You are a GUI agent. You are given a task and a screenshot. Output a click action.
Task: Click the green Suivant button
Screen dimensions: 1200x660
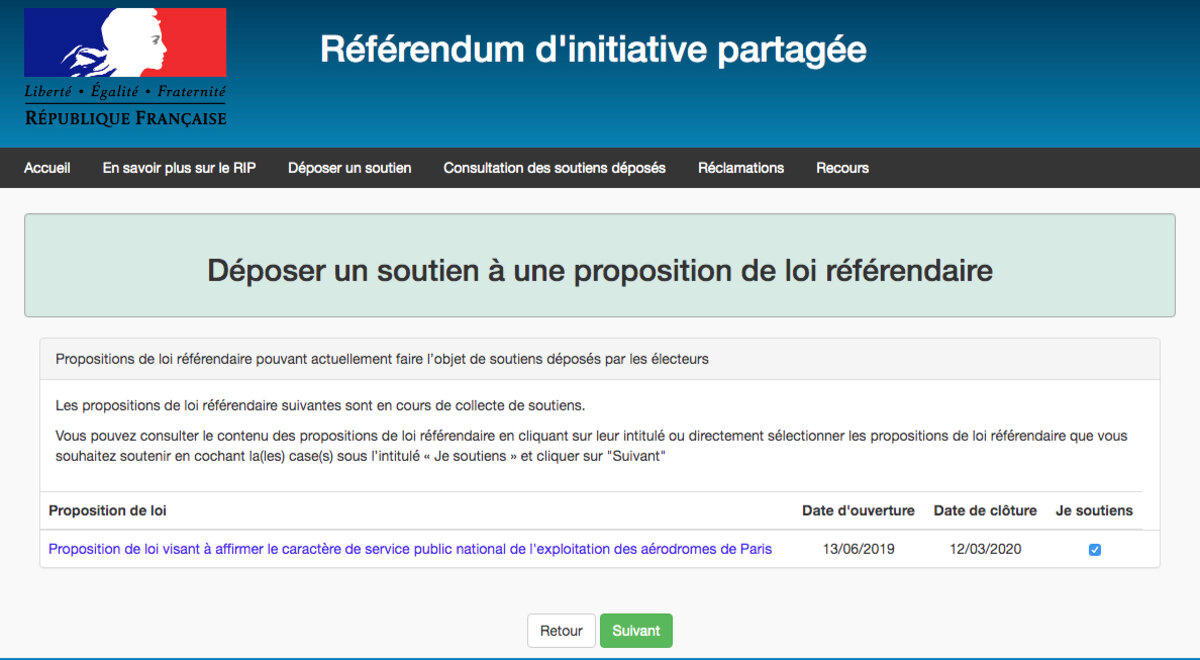click(x=636, y=631)
